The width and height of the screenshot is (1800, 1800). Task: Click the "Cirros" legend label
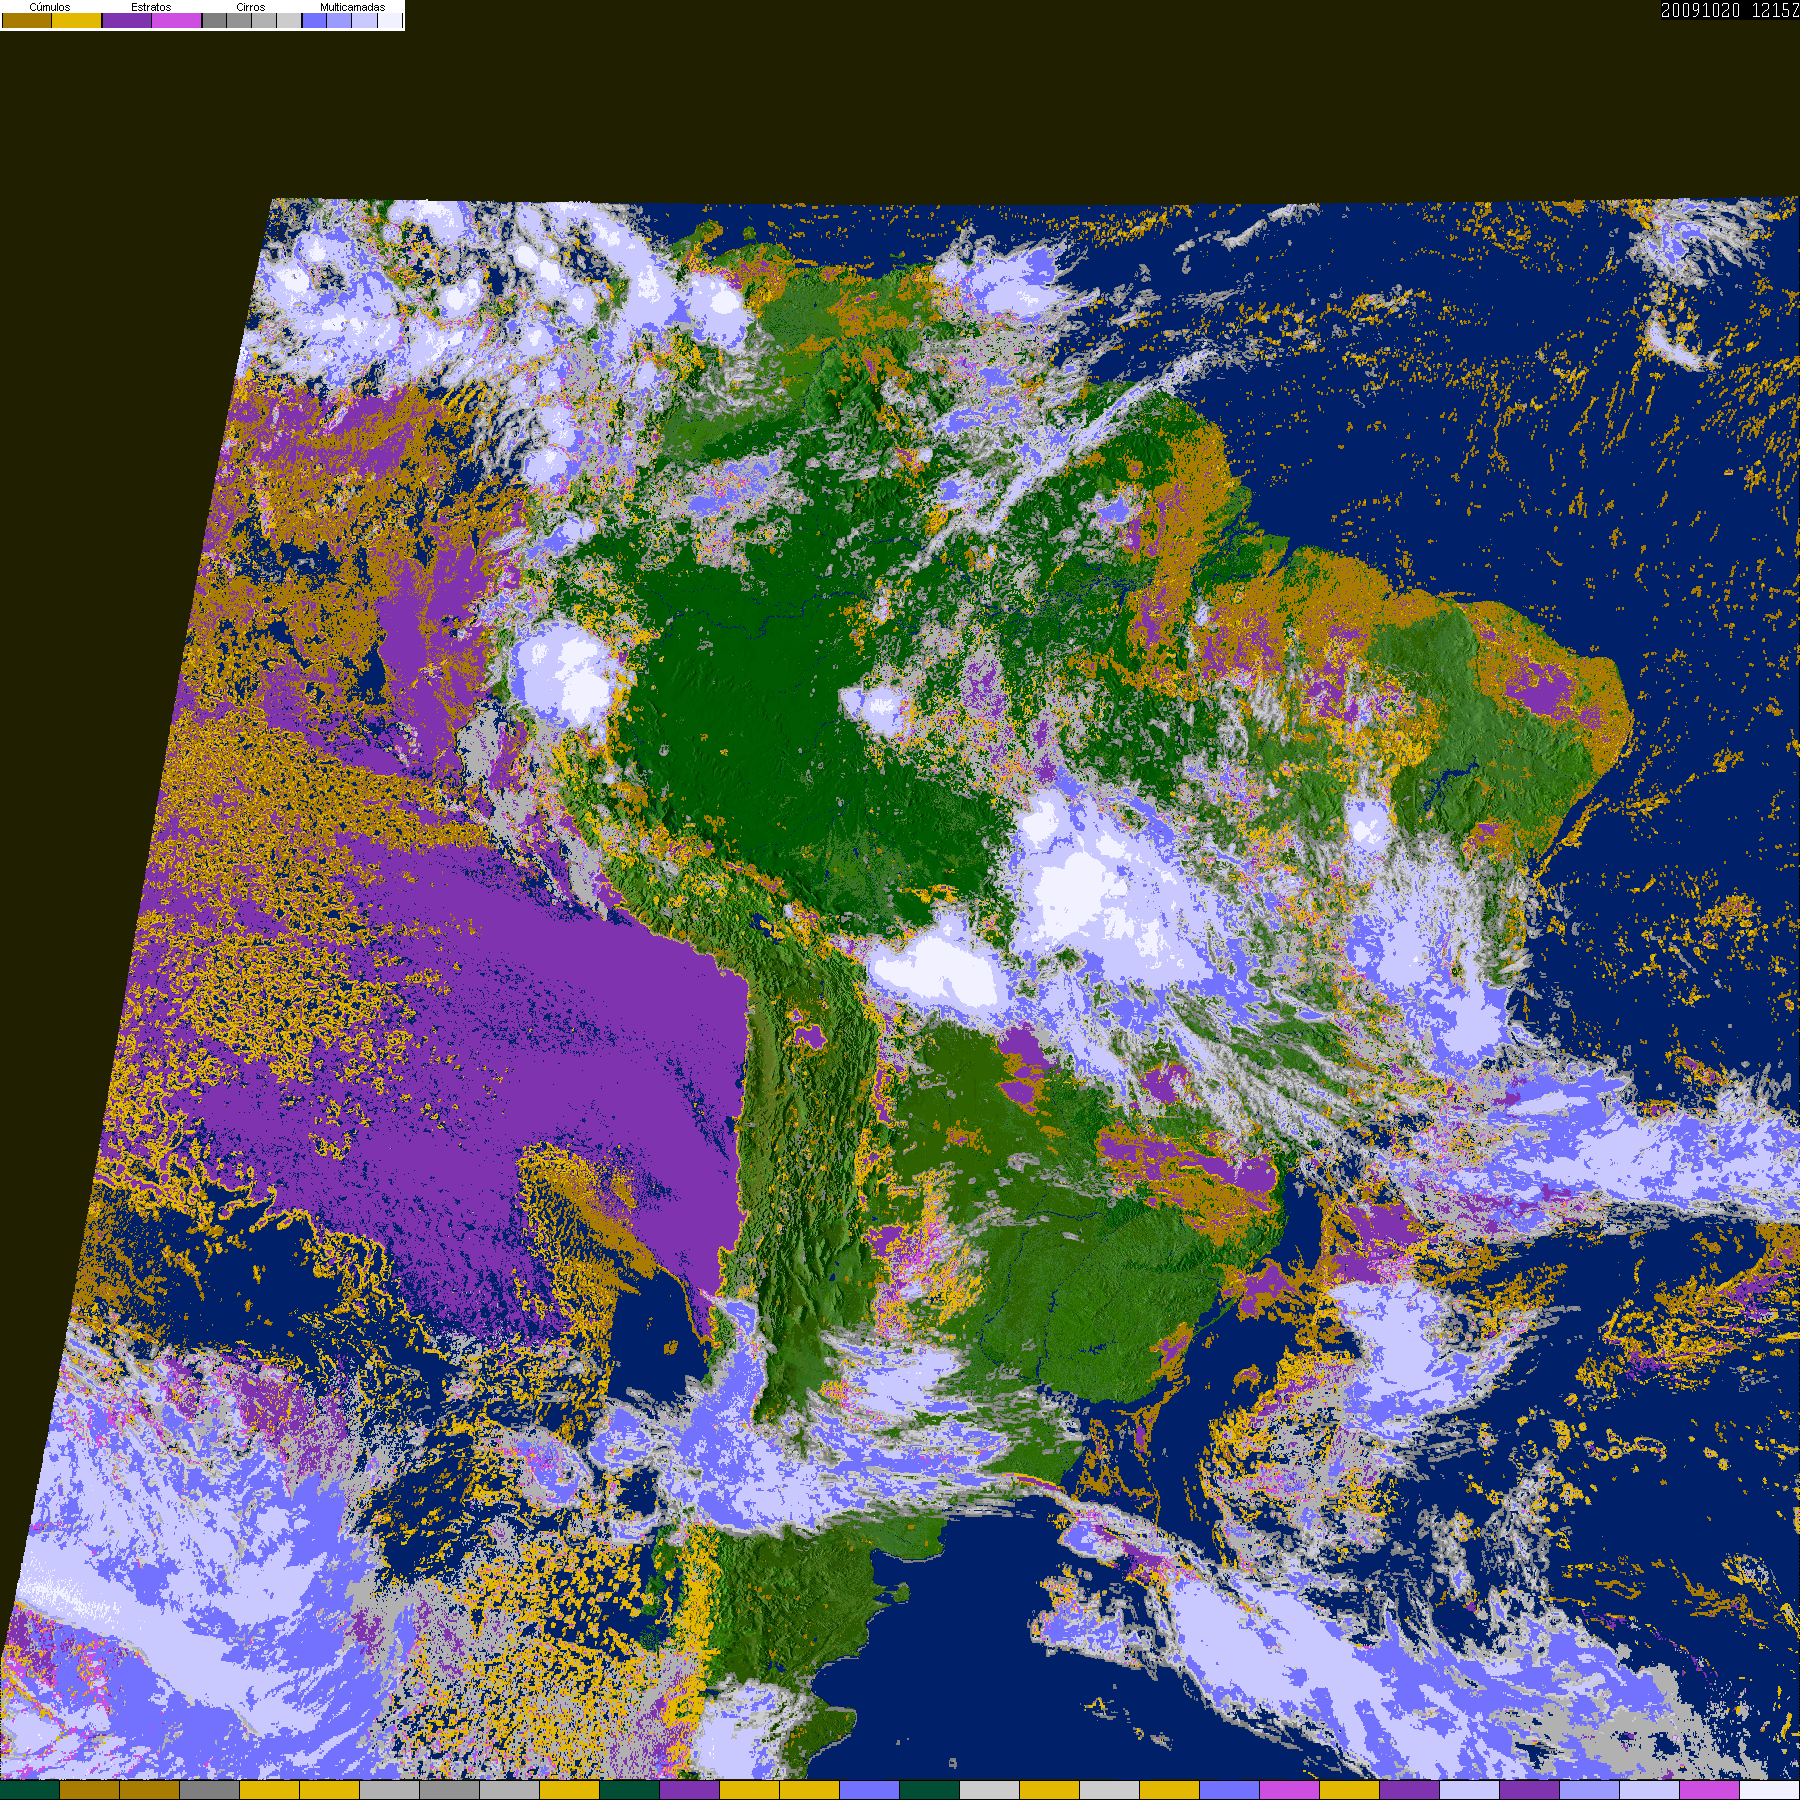(x=251, y=7)
